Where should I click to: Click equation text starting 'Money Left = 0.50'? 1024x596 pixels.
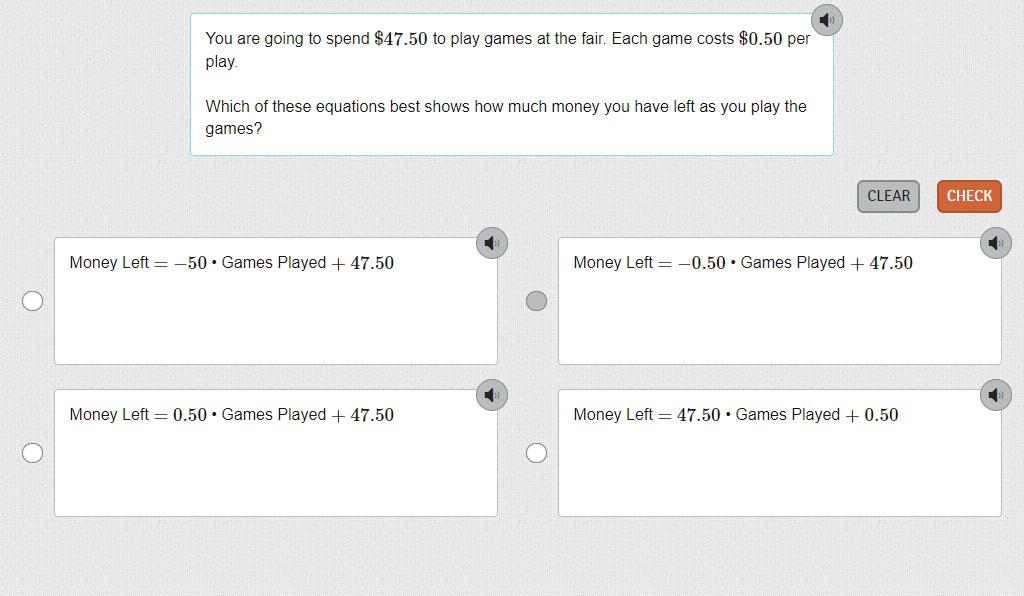pyautogui.click(x=231, y=415)
